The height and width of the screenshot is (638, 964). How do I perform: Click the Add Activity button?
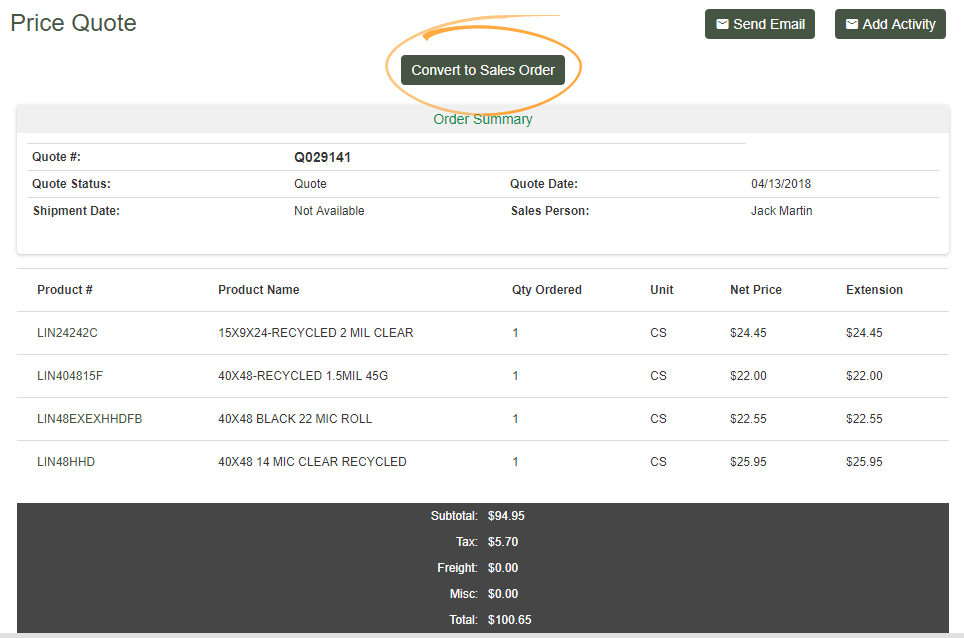(890, 23)
